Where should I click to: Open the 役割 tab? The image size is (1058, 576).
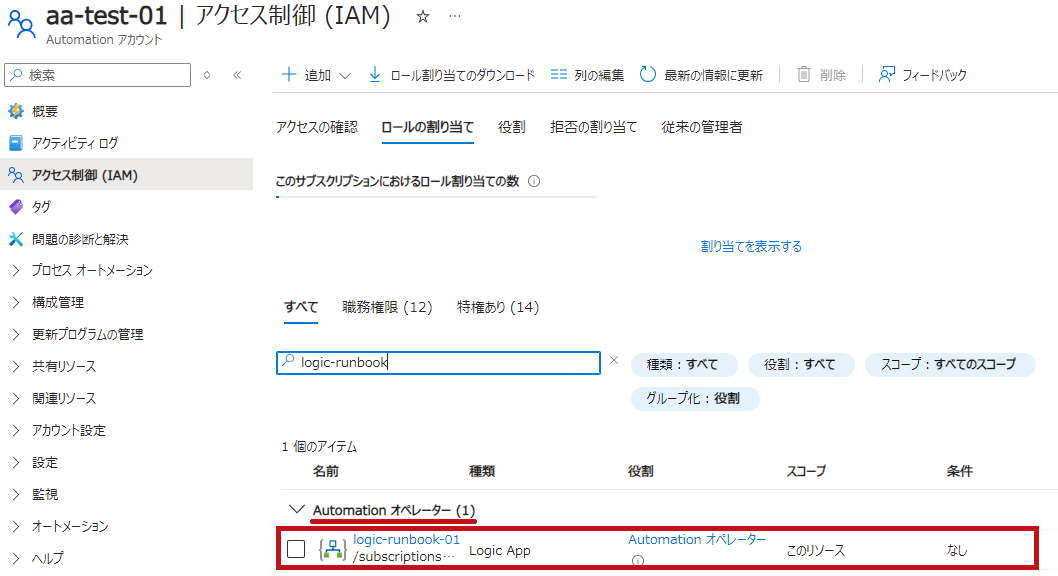[x=511, y=127]
